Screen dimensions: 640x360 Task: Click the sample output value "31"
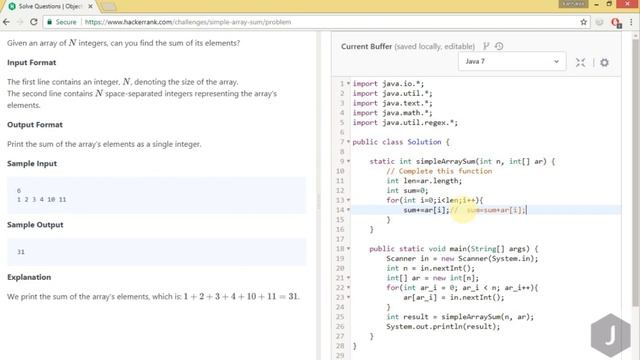click(x=21, y=252)
